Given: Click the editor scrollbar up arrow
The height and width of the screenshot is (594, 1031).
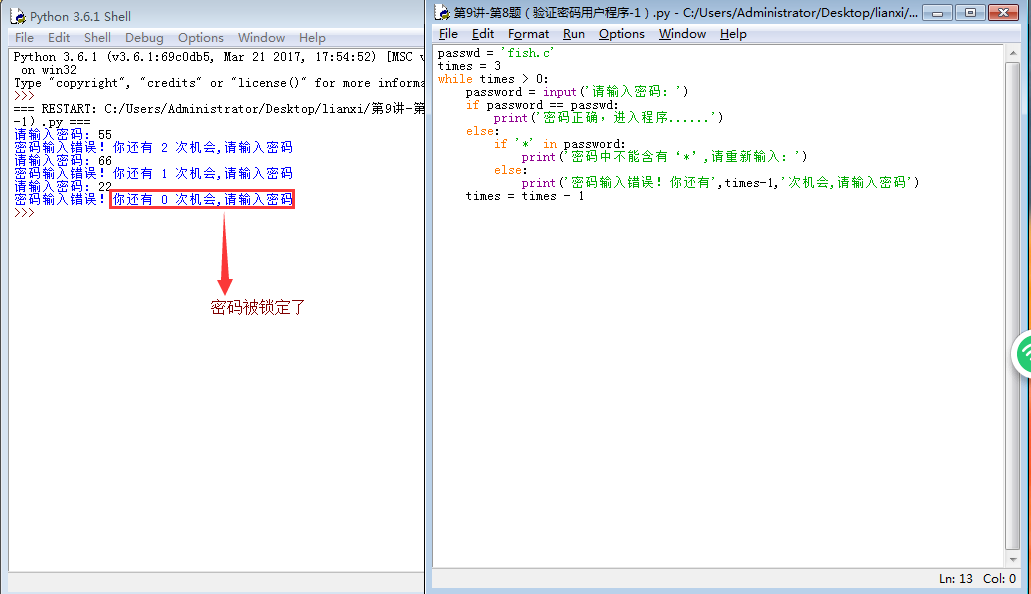Looking at the screenshot, I should coord(1013,53).
